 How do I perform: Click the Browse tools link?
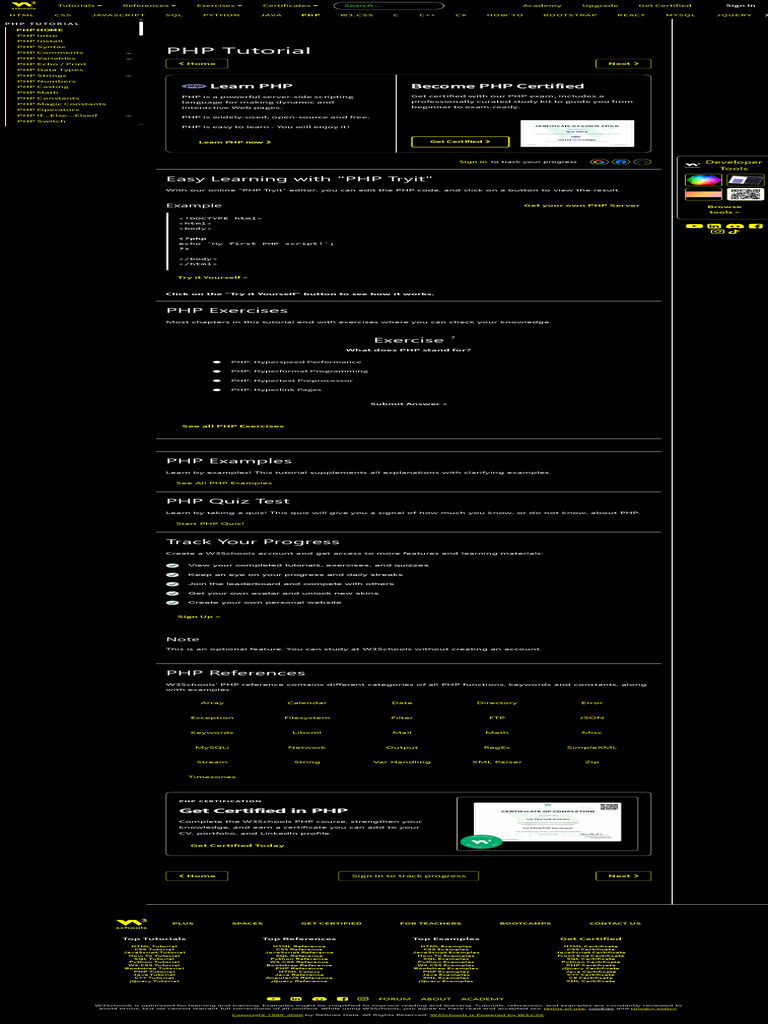[724, 209]
